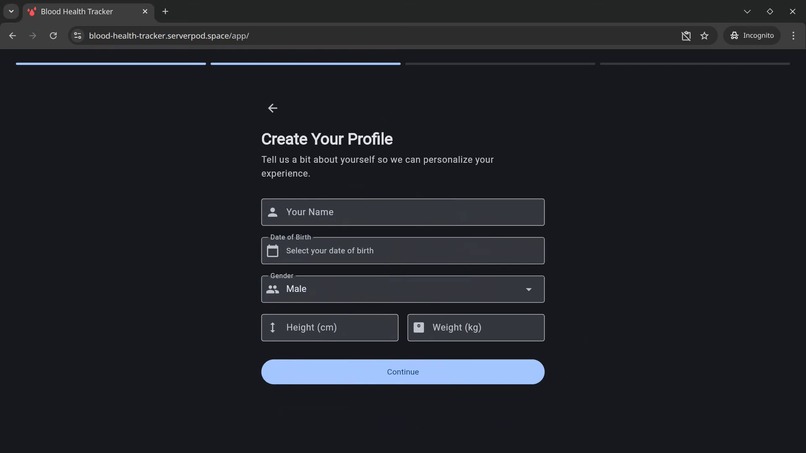This screenshot has height=453, width=806.
Task: Click the browser address bar URL
Action: tap(169, 35)
